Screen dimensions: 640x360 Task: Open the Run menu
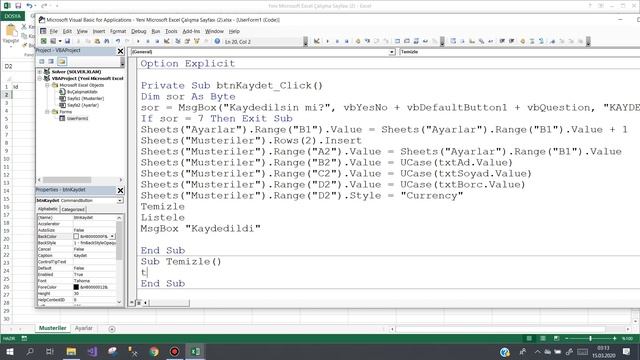pos(156,31)
